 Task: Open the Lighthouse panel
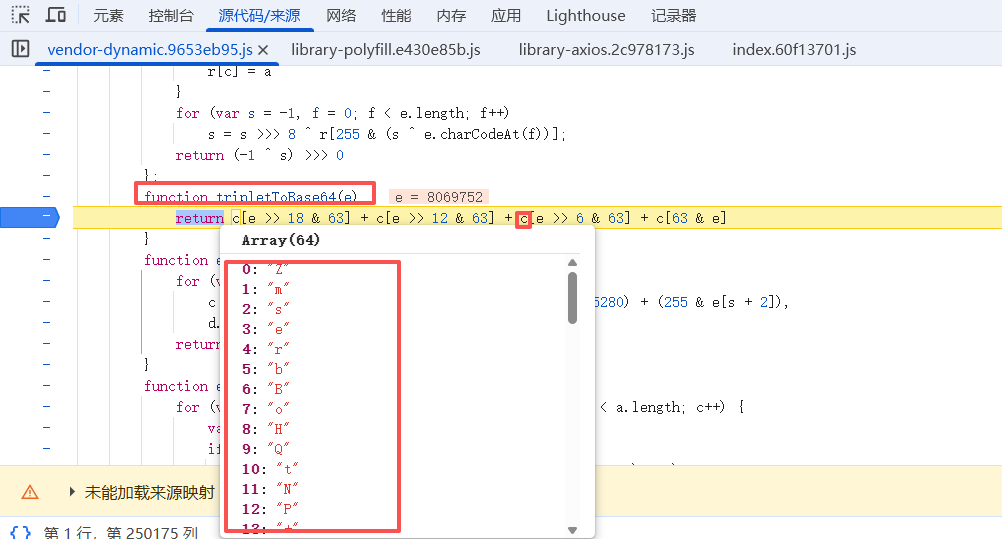[586, 16]
